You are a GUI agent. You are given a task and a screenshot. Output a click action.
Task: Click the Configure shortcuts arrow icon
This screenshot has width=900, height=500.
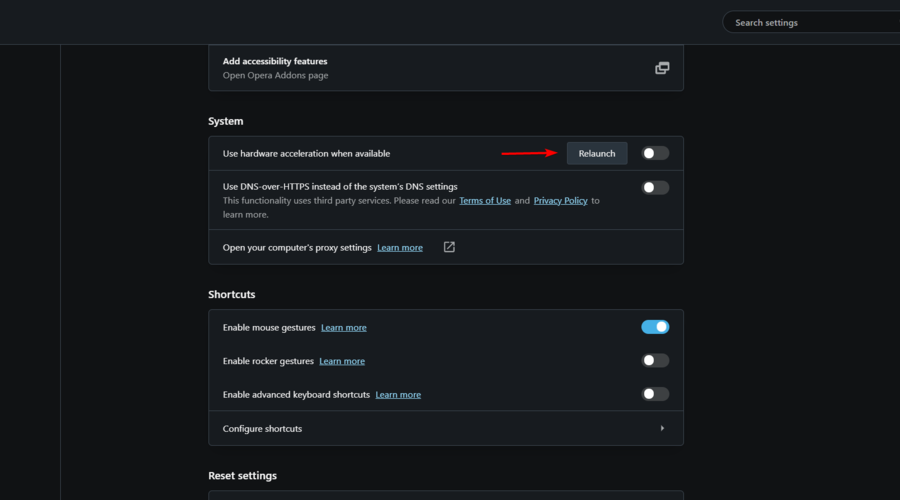(x=662, y=428)
